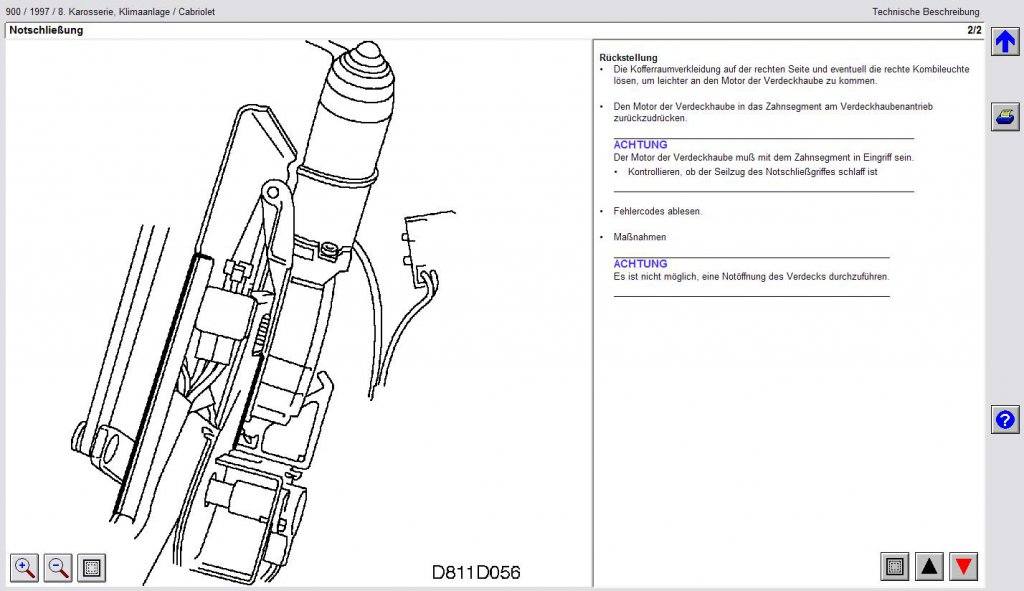Click the sentence about 'Kofferraumverkleidung auf der rechten Seite'
The width and height of the screenshot is (1024, 591).
click(x=791, y=75)
